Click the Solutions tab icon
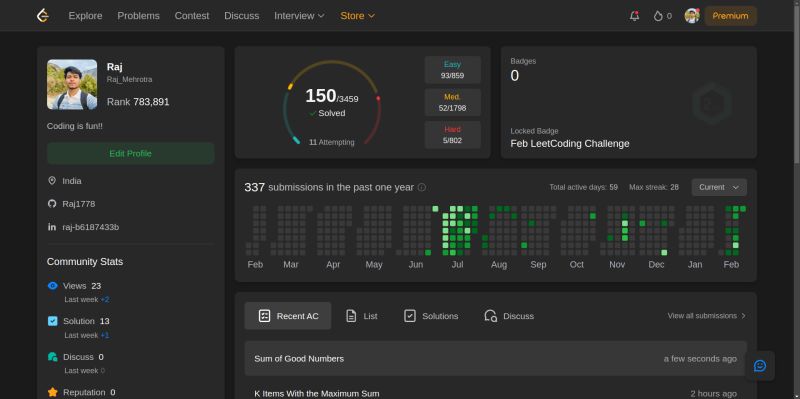This screenshot has height=399, width=800. pyautogui.click(x=410, y=316)
